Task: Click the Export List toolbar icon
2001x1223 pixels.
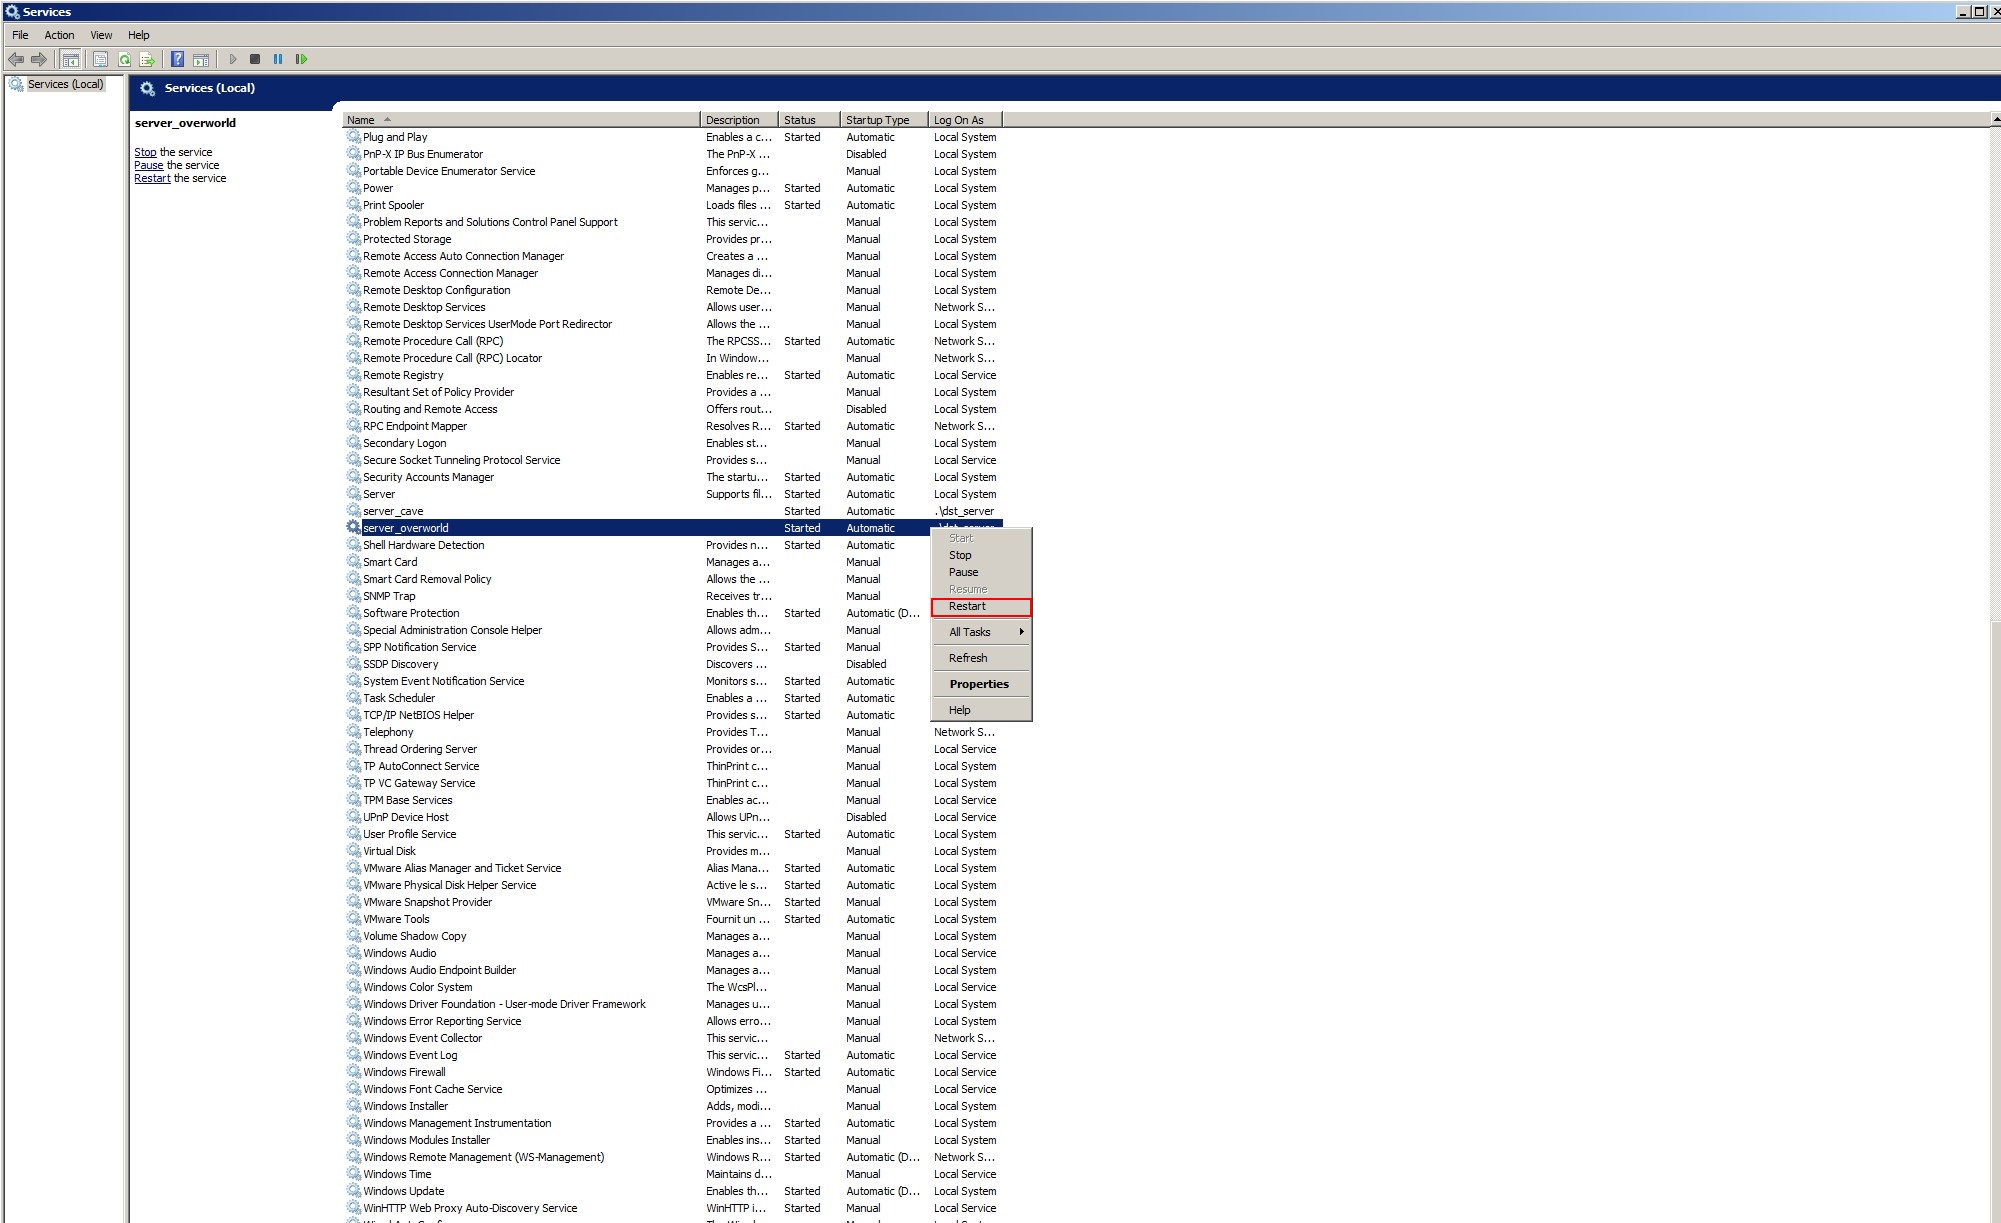Action: click(x=147, y=59)
